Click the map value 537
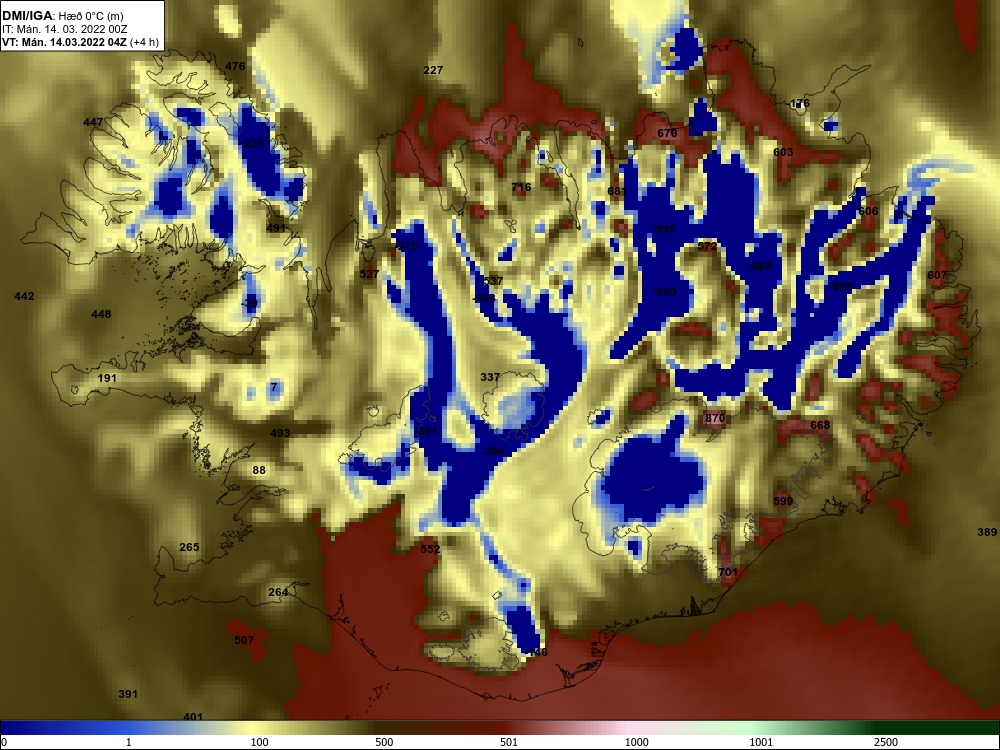 (494, 281)
